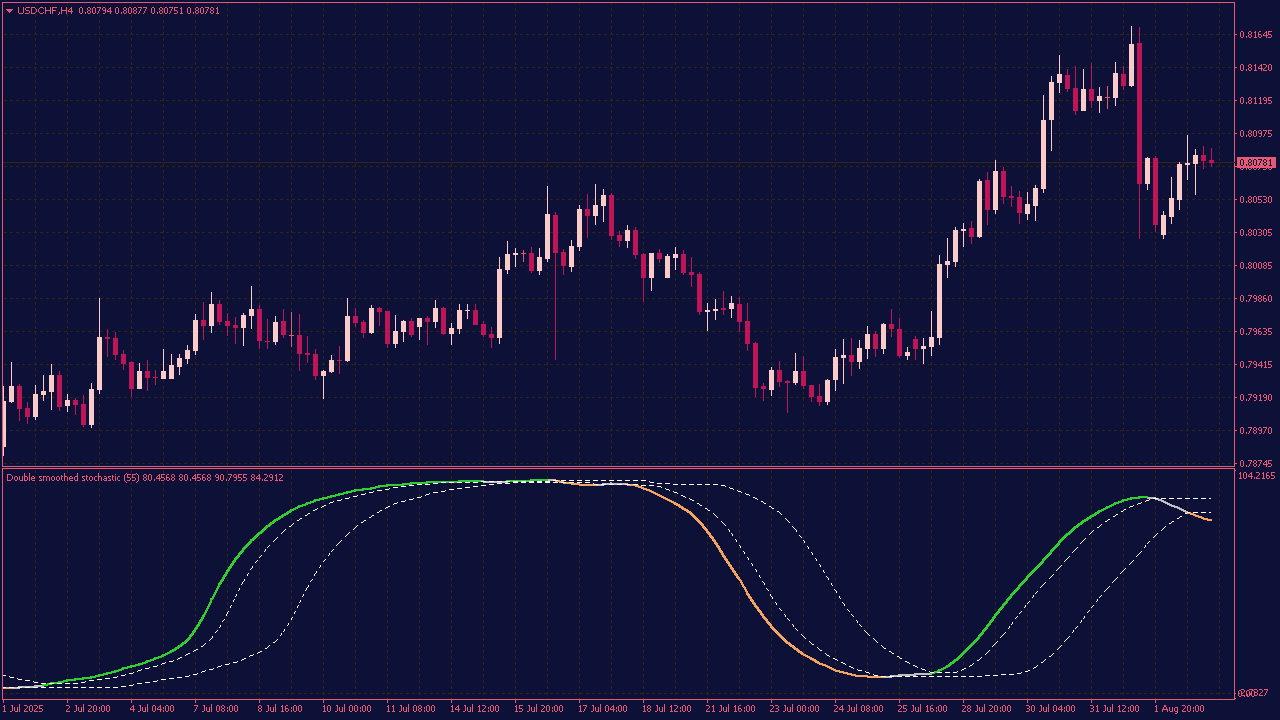Click the 10 Jul 00:00 time axis label
The image size is (1280, 720).
[347, 709]
